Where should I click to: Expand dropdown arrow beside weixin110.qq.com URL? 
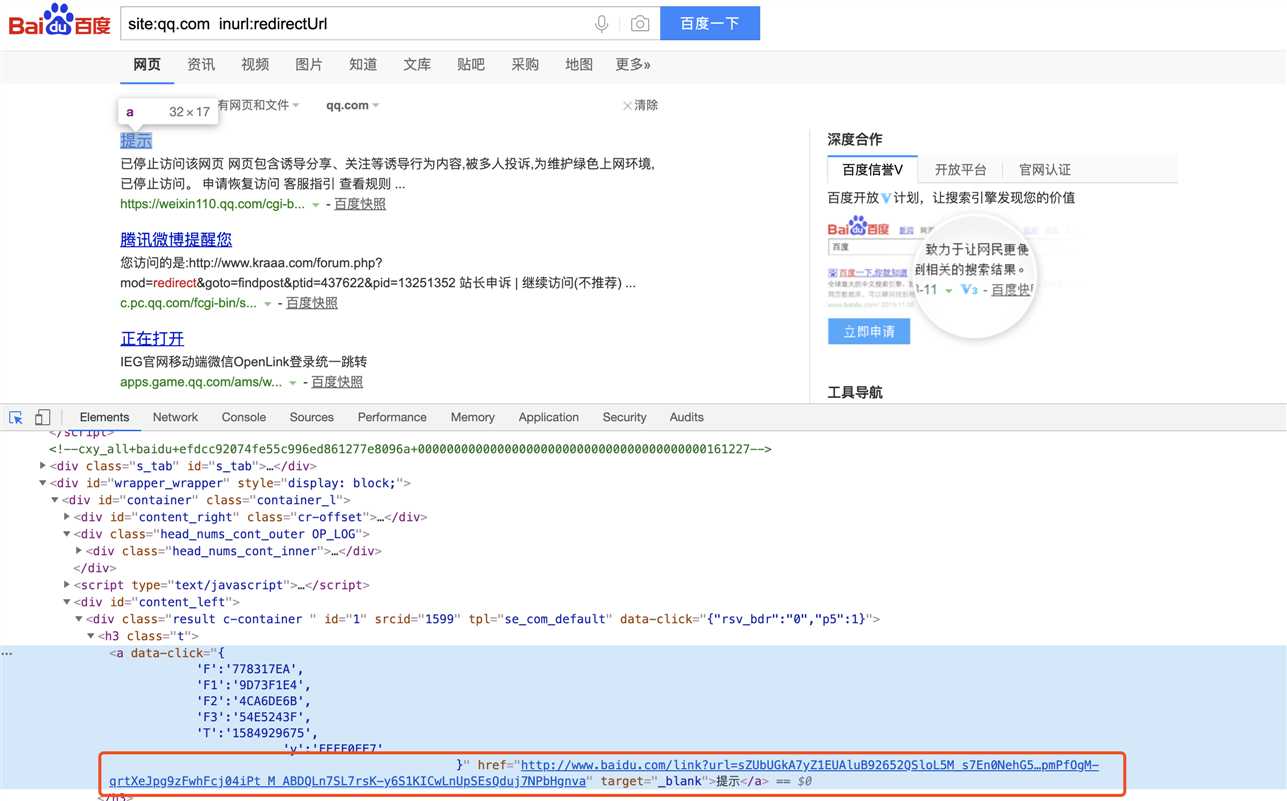[x=316, y=205]
